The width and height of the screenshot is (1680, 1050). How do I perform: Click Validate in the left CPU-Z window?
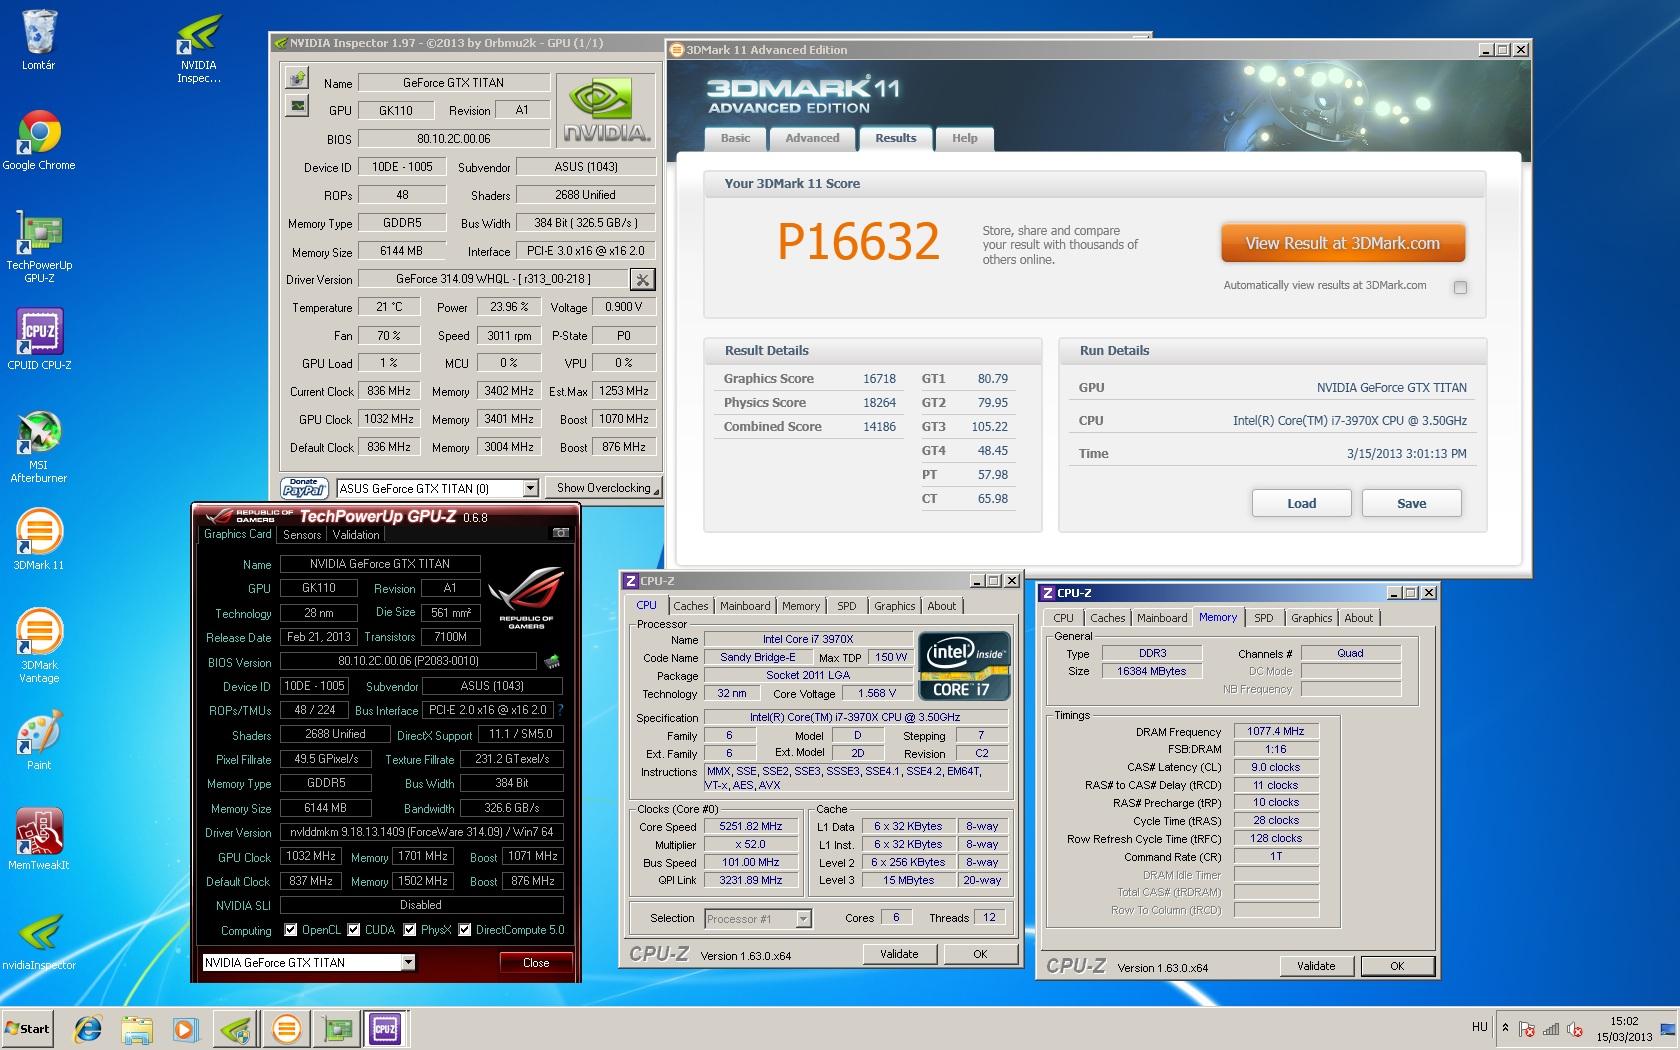(x=899, y=954)
